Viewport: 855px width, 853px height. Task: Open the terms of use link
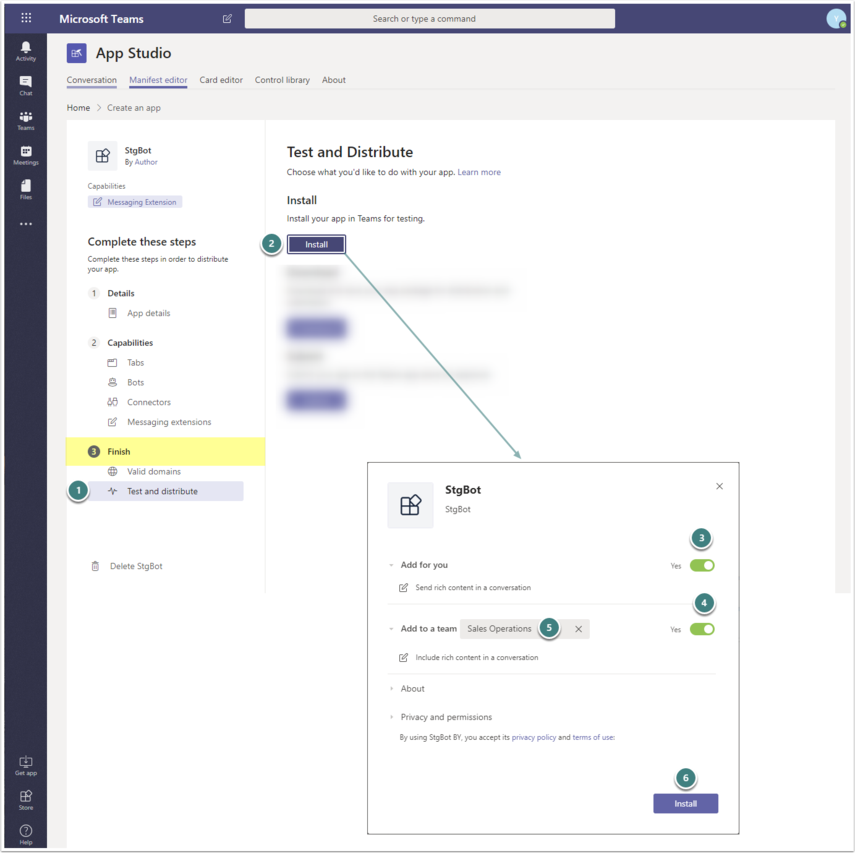(x=593, y=737)
